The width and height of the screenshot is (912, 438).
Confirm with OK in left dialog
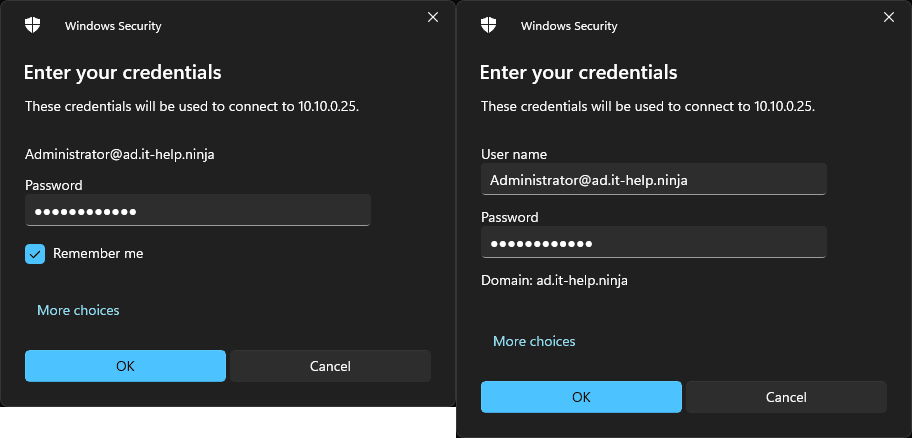tap(125, 366)
